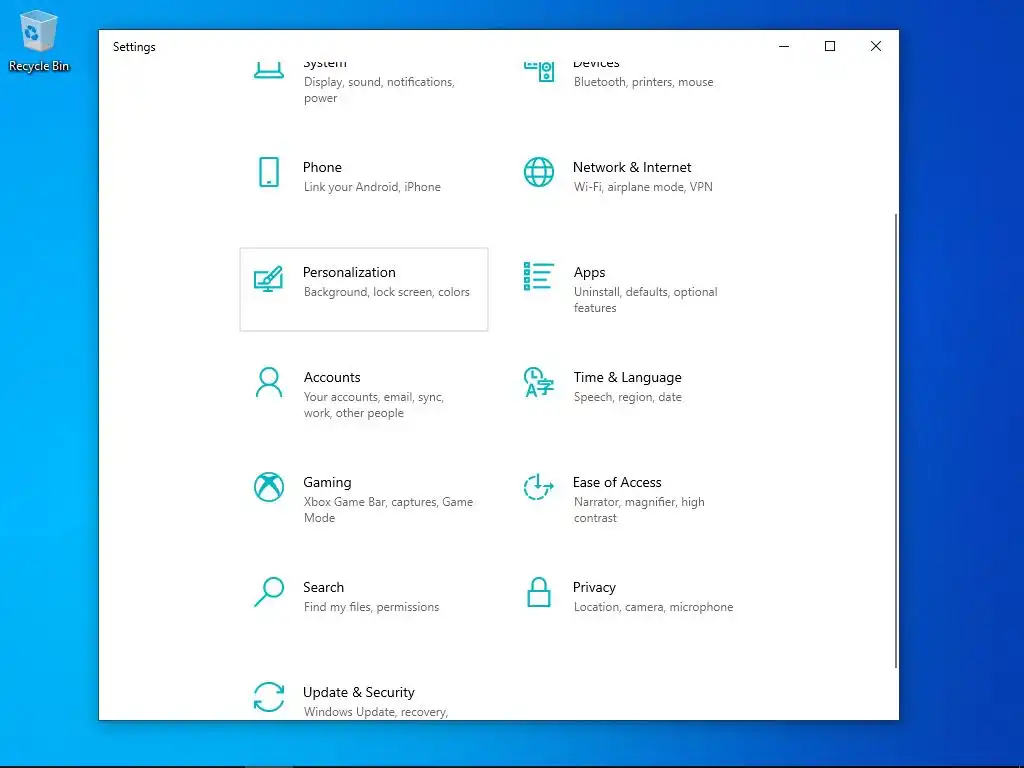Click the Network & Internet globe icon
This screenshot has width=1024, height=768.
click(x=539, y=172)
